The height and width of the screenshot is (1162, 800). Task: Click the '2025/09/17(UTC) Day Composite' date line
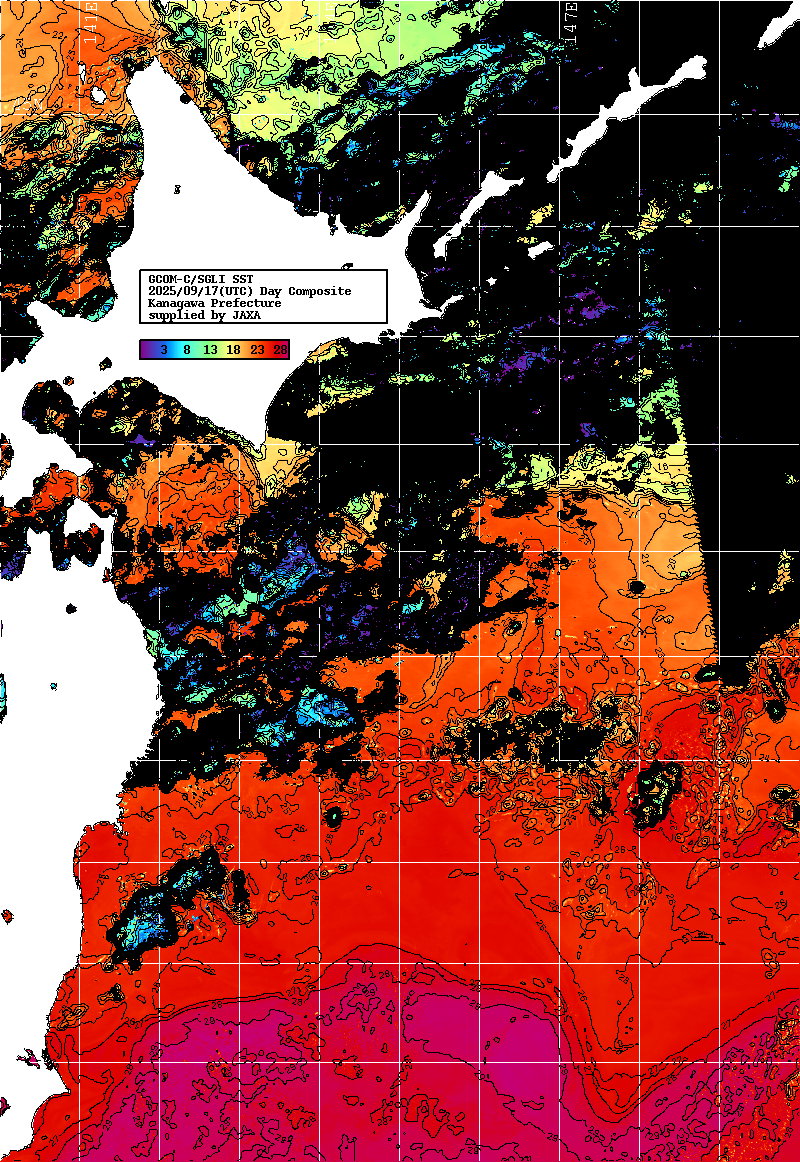tap(250, 291)
